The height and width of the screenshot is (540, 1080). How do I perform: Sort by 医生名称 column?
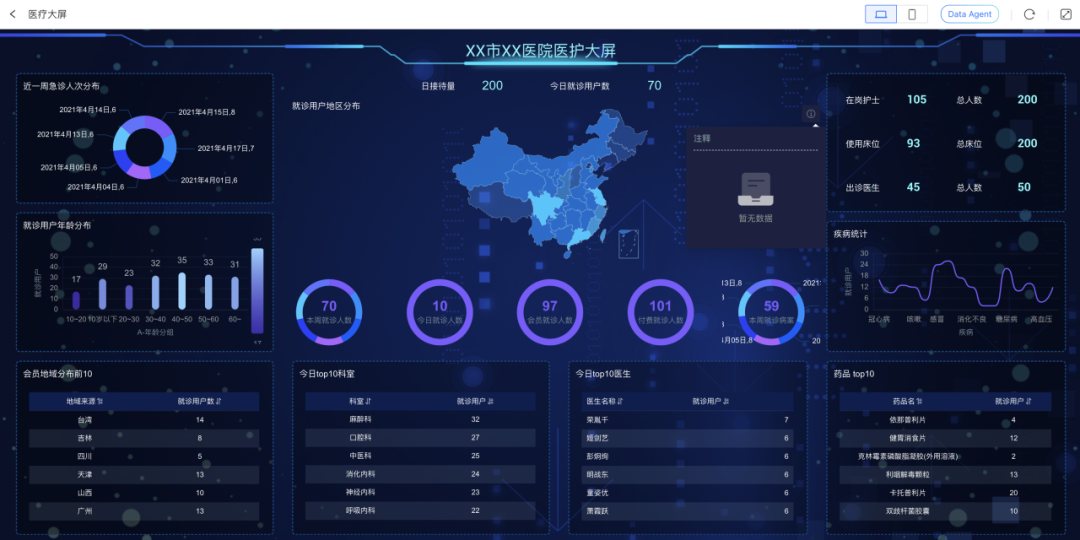tap(620, 402)
